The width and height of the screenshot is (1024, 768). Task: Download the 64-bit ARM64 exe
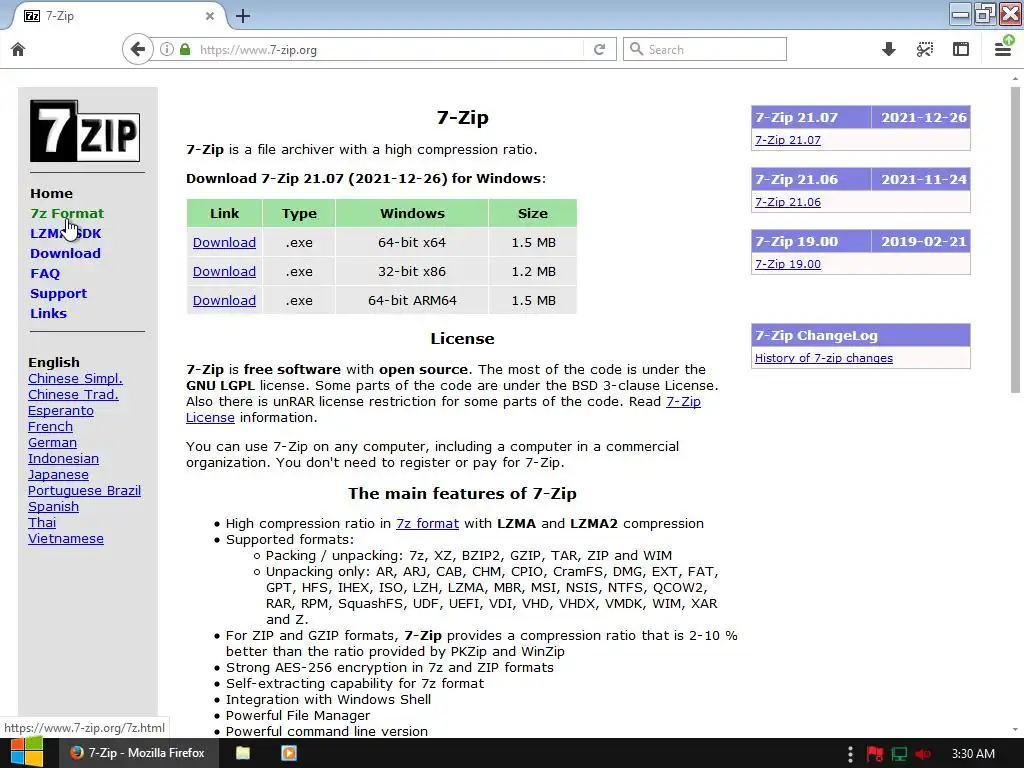(x=224, y=300)
